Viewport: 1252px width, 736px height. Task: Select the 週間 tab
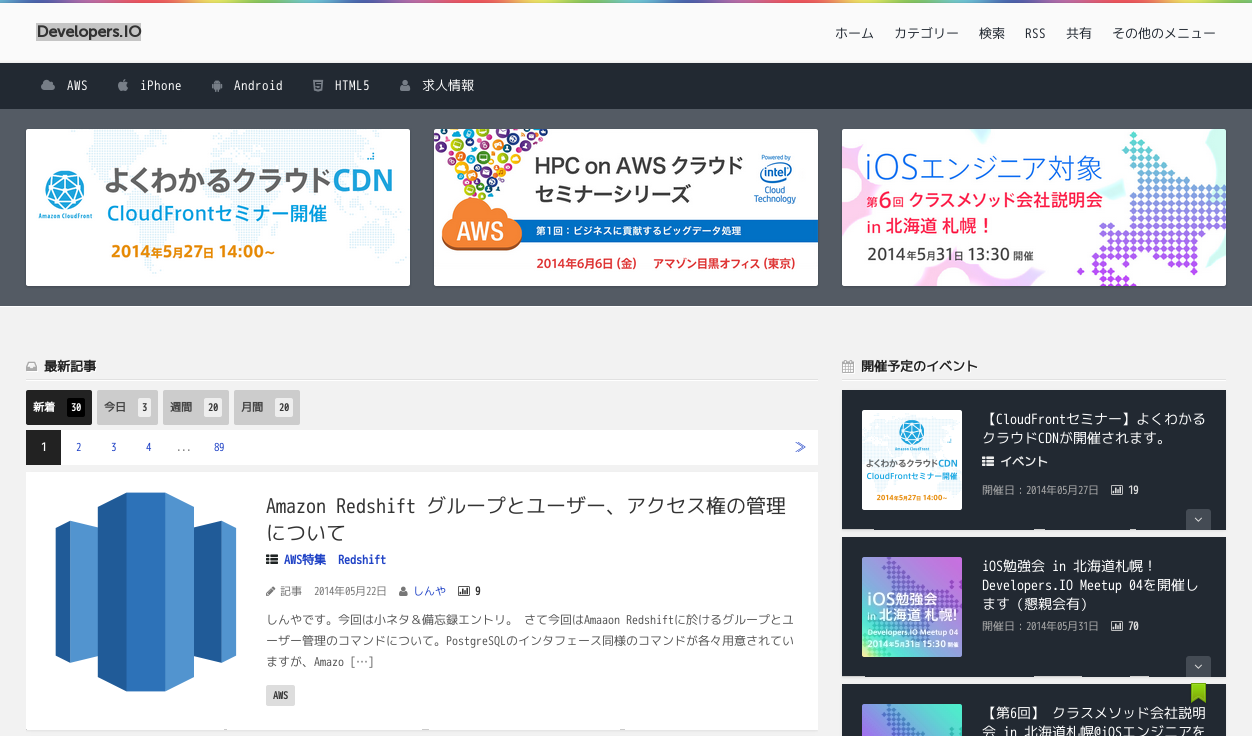click(x=196, y=407)
